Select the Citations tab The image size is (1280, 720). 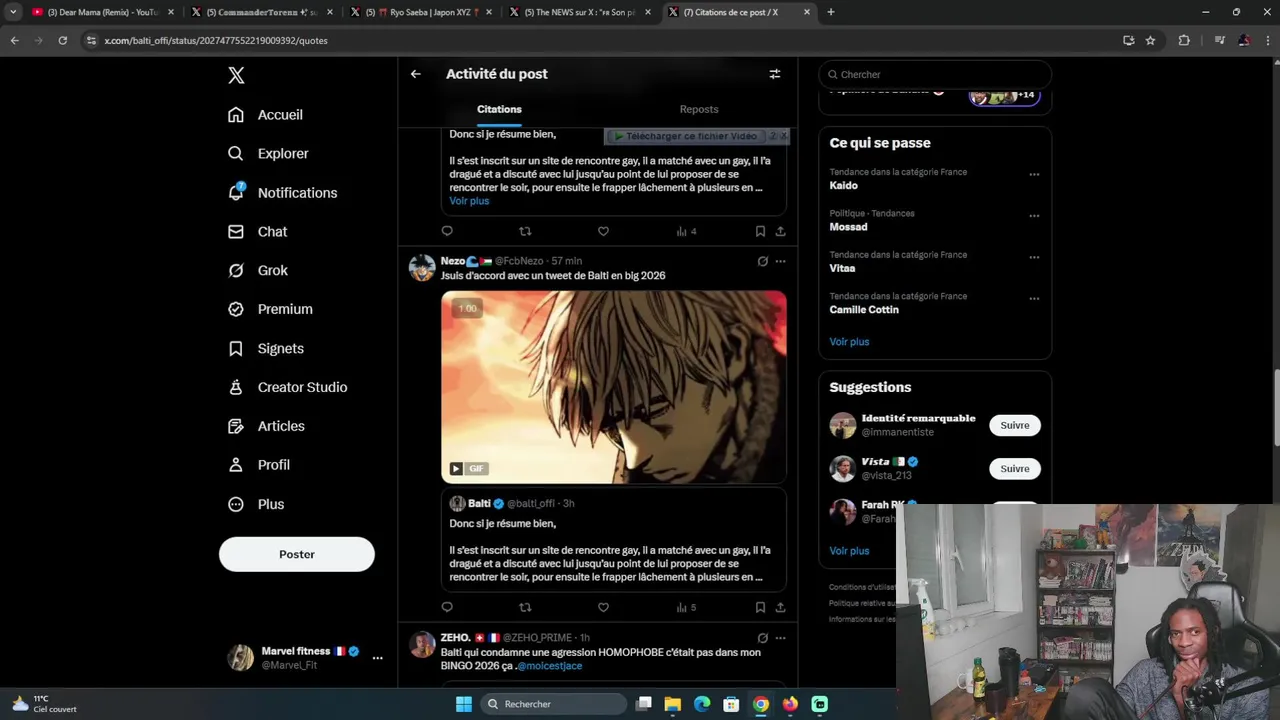[499, 109]
